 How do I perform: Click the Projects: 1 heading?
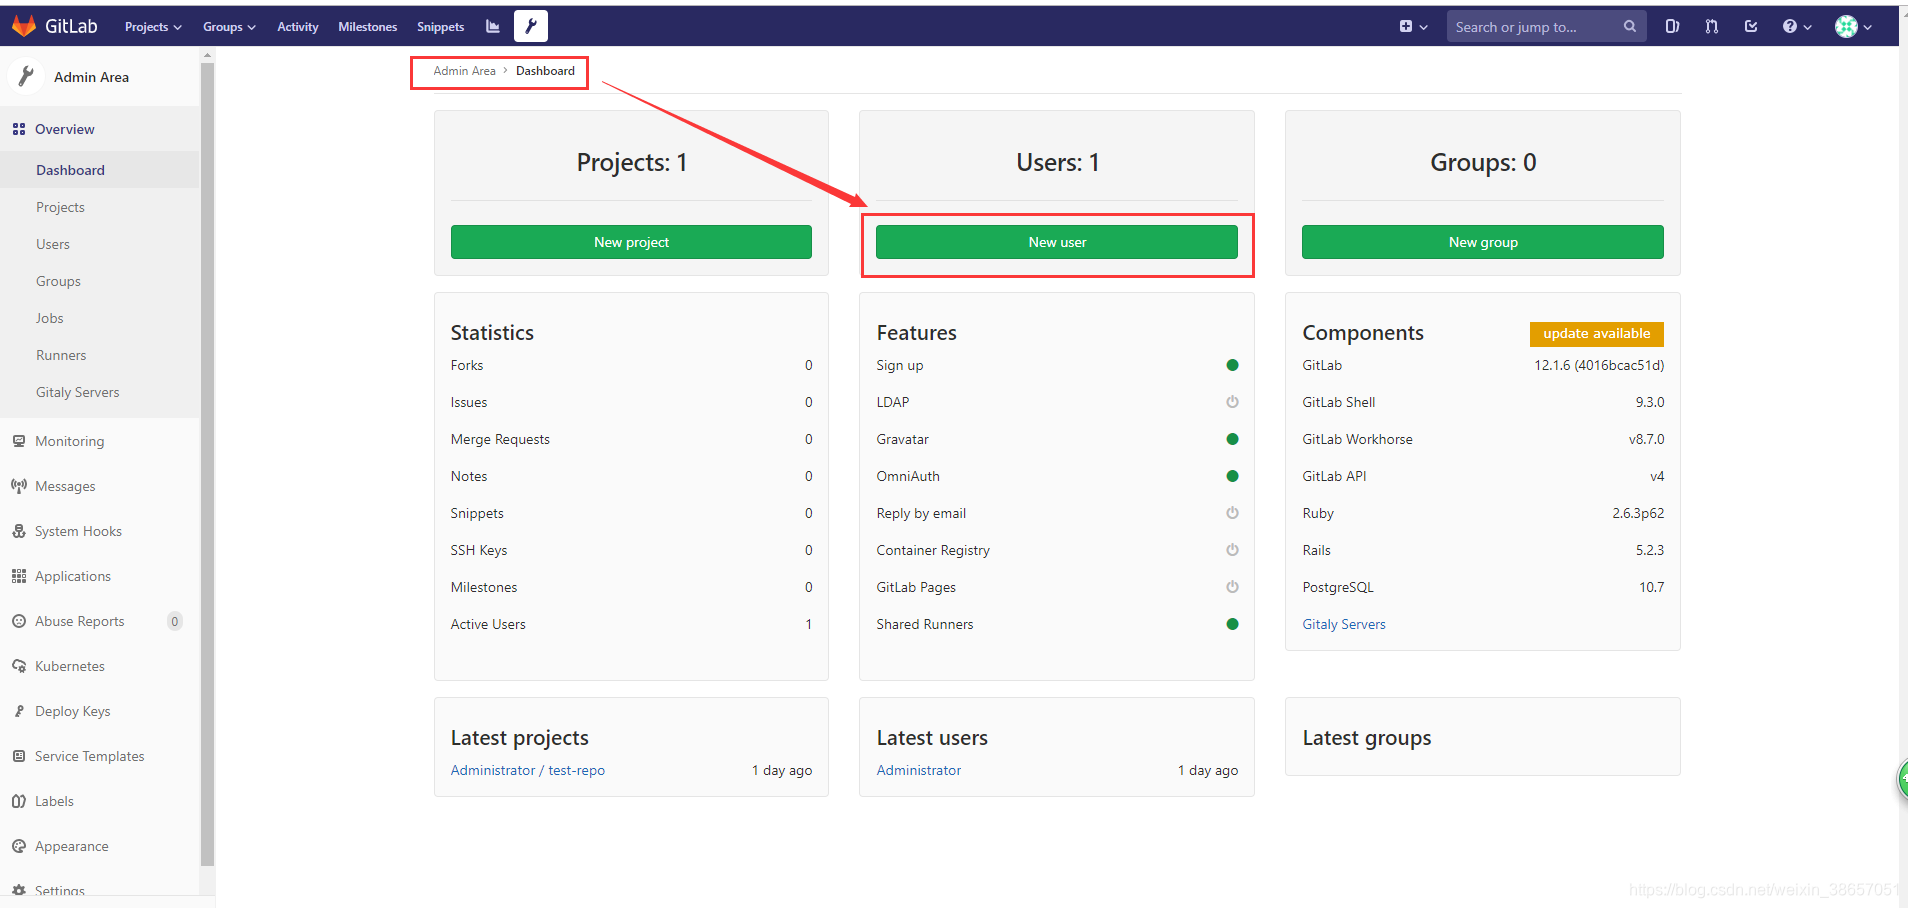point(632,162)
